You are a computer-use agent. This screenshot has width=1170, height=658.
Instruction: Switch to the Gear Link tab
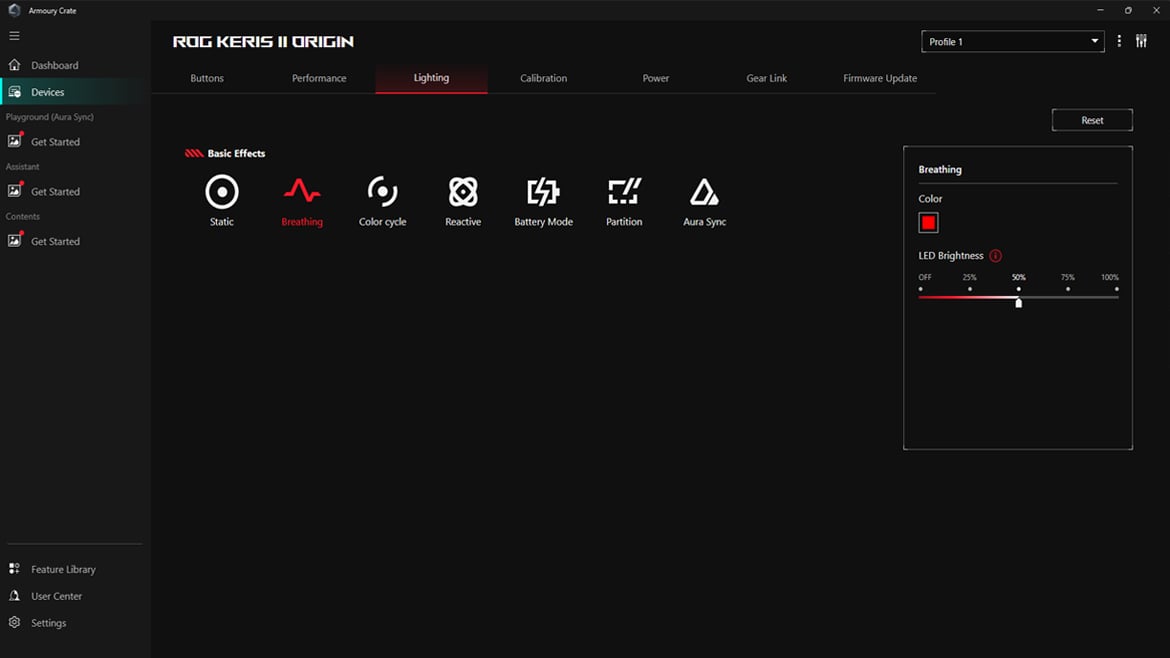pyautogui.click(x=766, y=78)
